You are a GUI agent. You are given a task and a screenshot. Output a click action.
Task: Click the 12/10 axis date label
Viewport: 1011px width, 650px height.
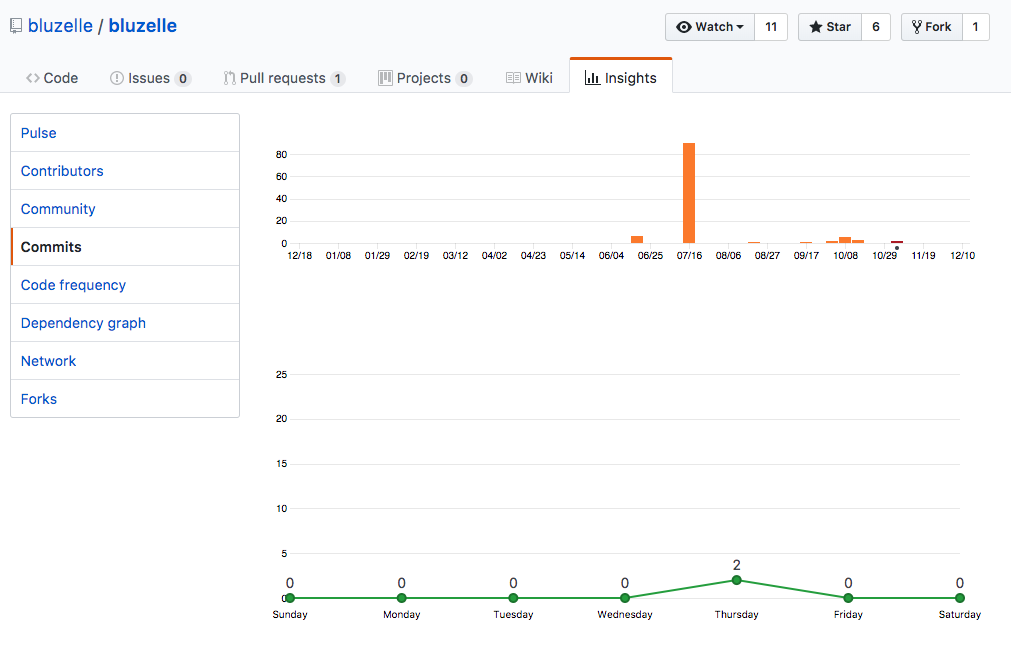click(x=962, y=255)
